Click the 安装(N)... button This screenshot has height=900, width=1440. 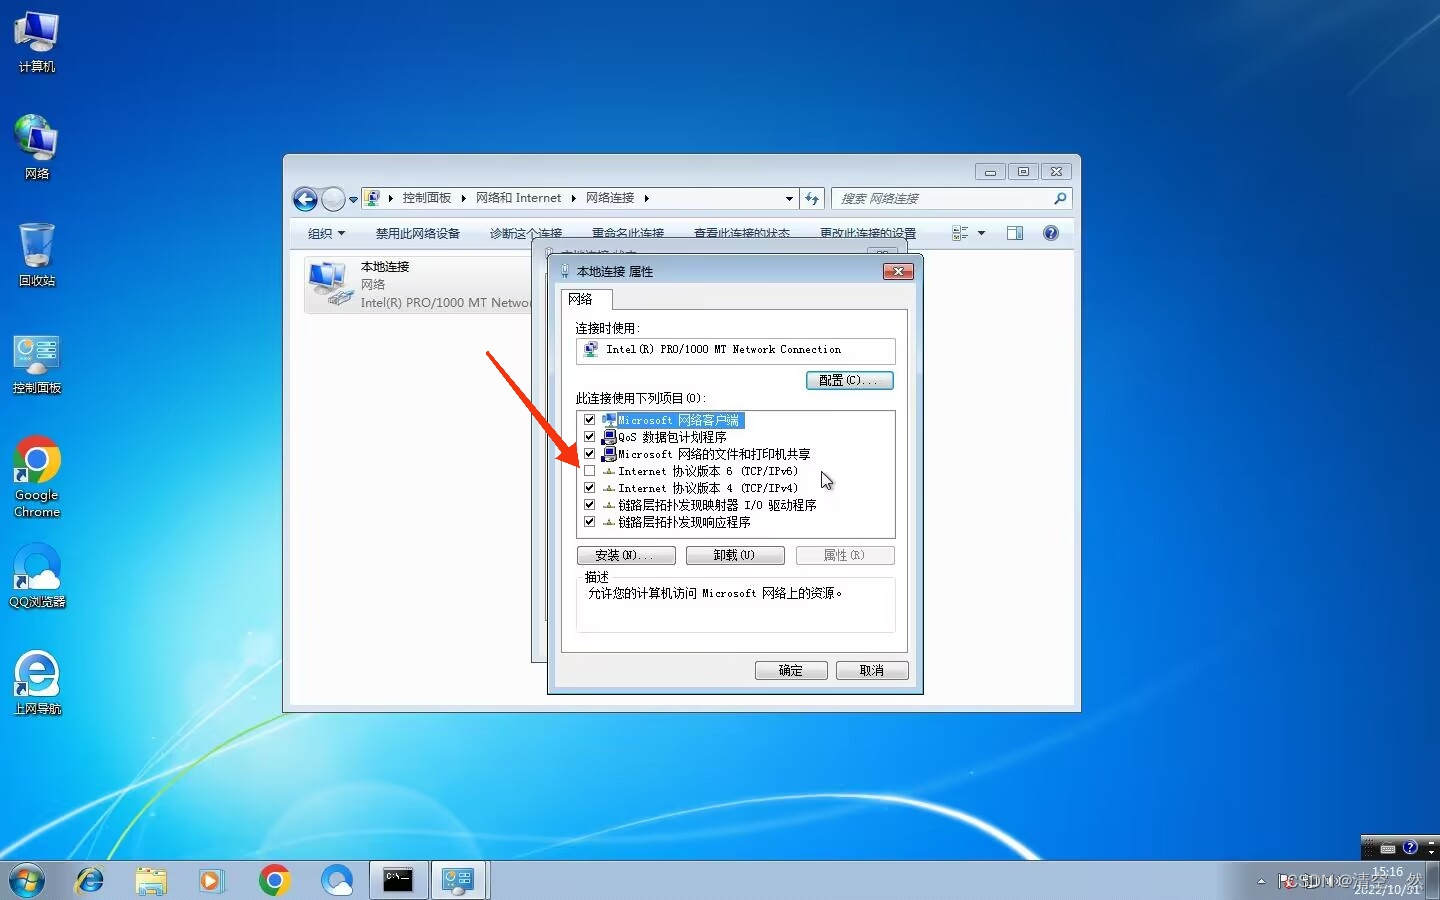point(626,555)
